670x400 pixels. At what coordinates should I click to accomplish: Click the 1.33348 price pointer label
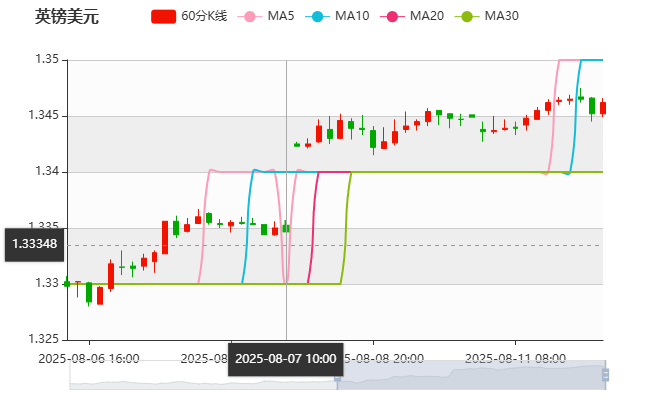click(33, 243)
